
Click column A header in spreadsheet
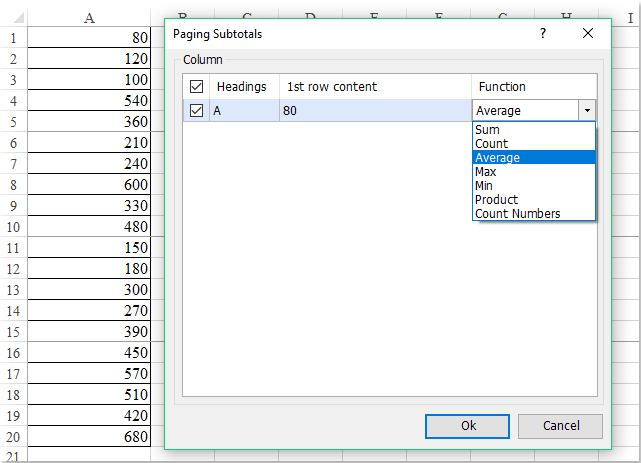[x=89, y=18]
